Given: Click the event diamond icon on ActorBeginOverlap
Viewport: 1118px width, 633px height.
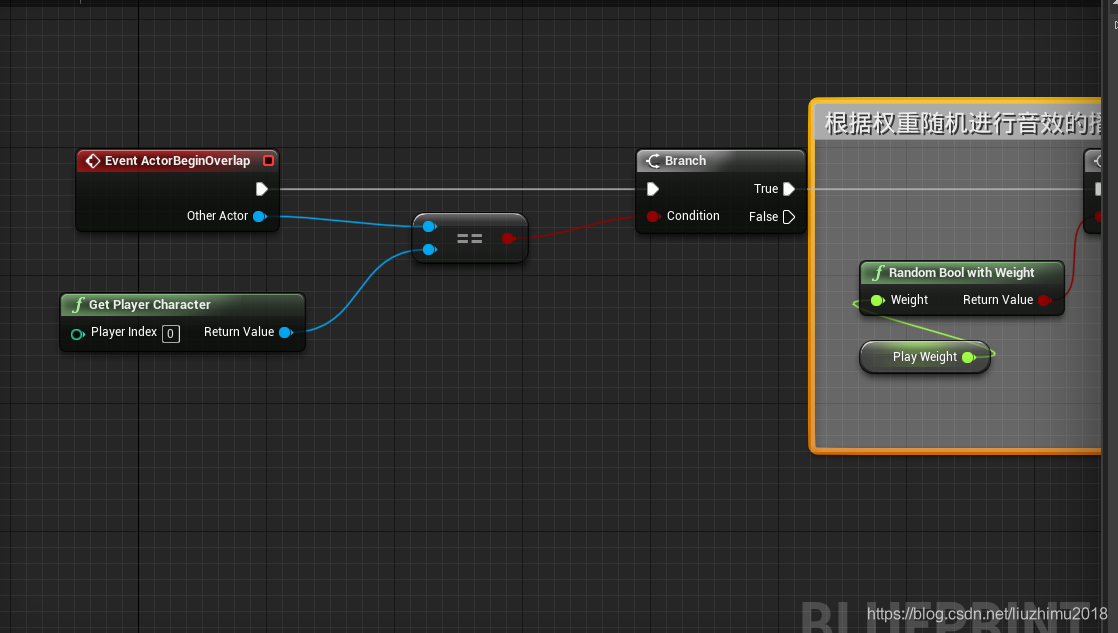Looking at the screenshot, I should click(93, 161).
